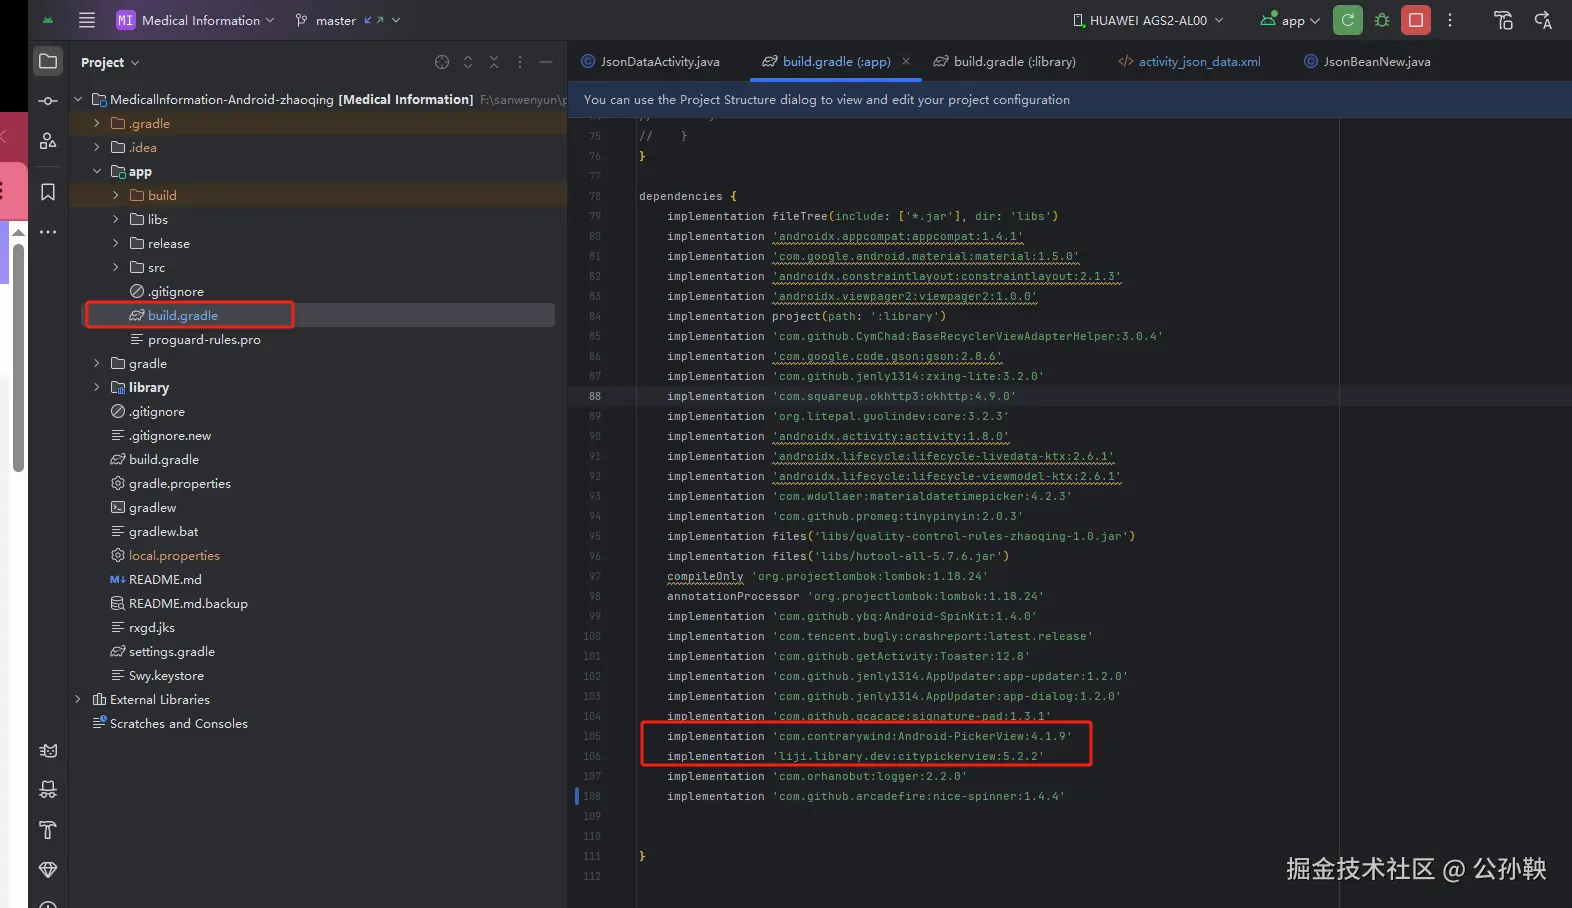
Task: Click the citypickerview:5.2.2 dependency line
Action: (x=855, y=756)
